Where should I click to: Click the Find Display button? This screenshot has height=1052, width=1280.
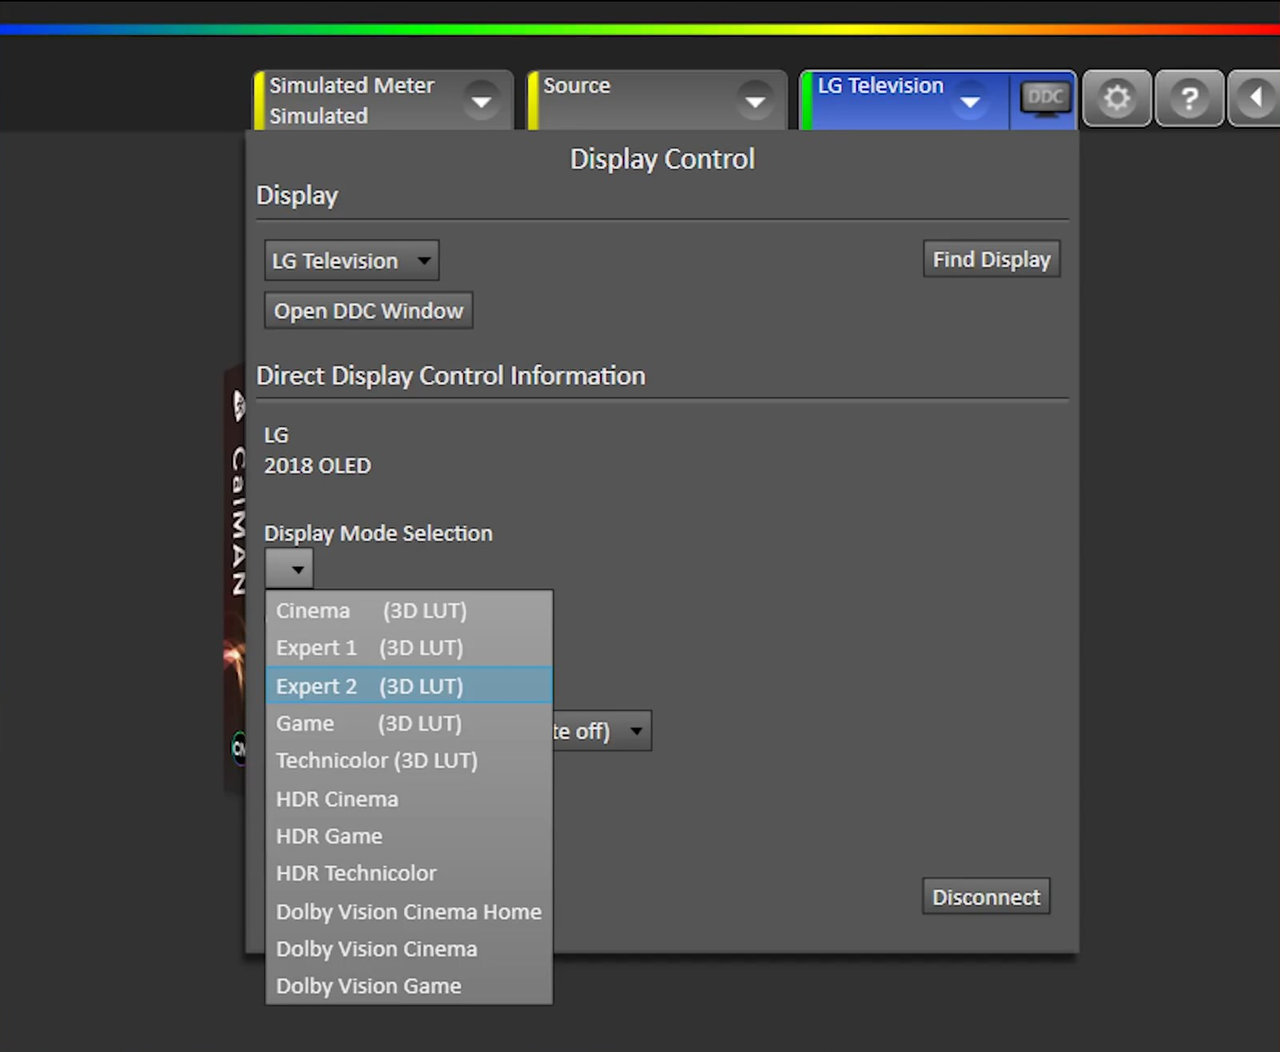pyautogui.click(x=990, y=260)
